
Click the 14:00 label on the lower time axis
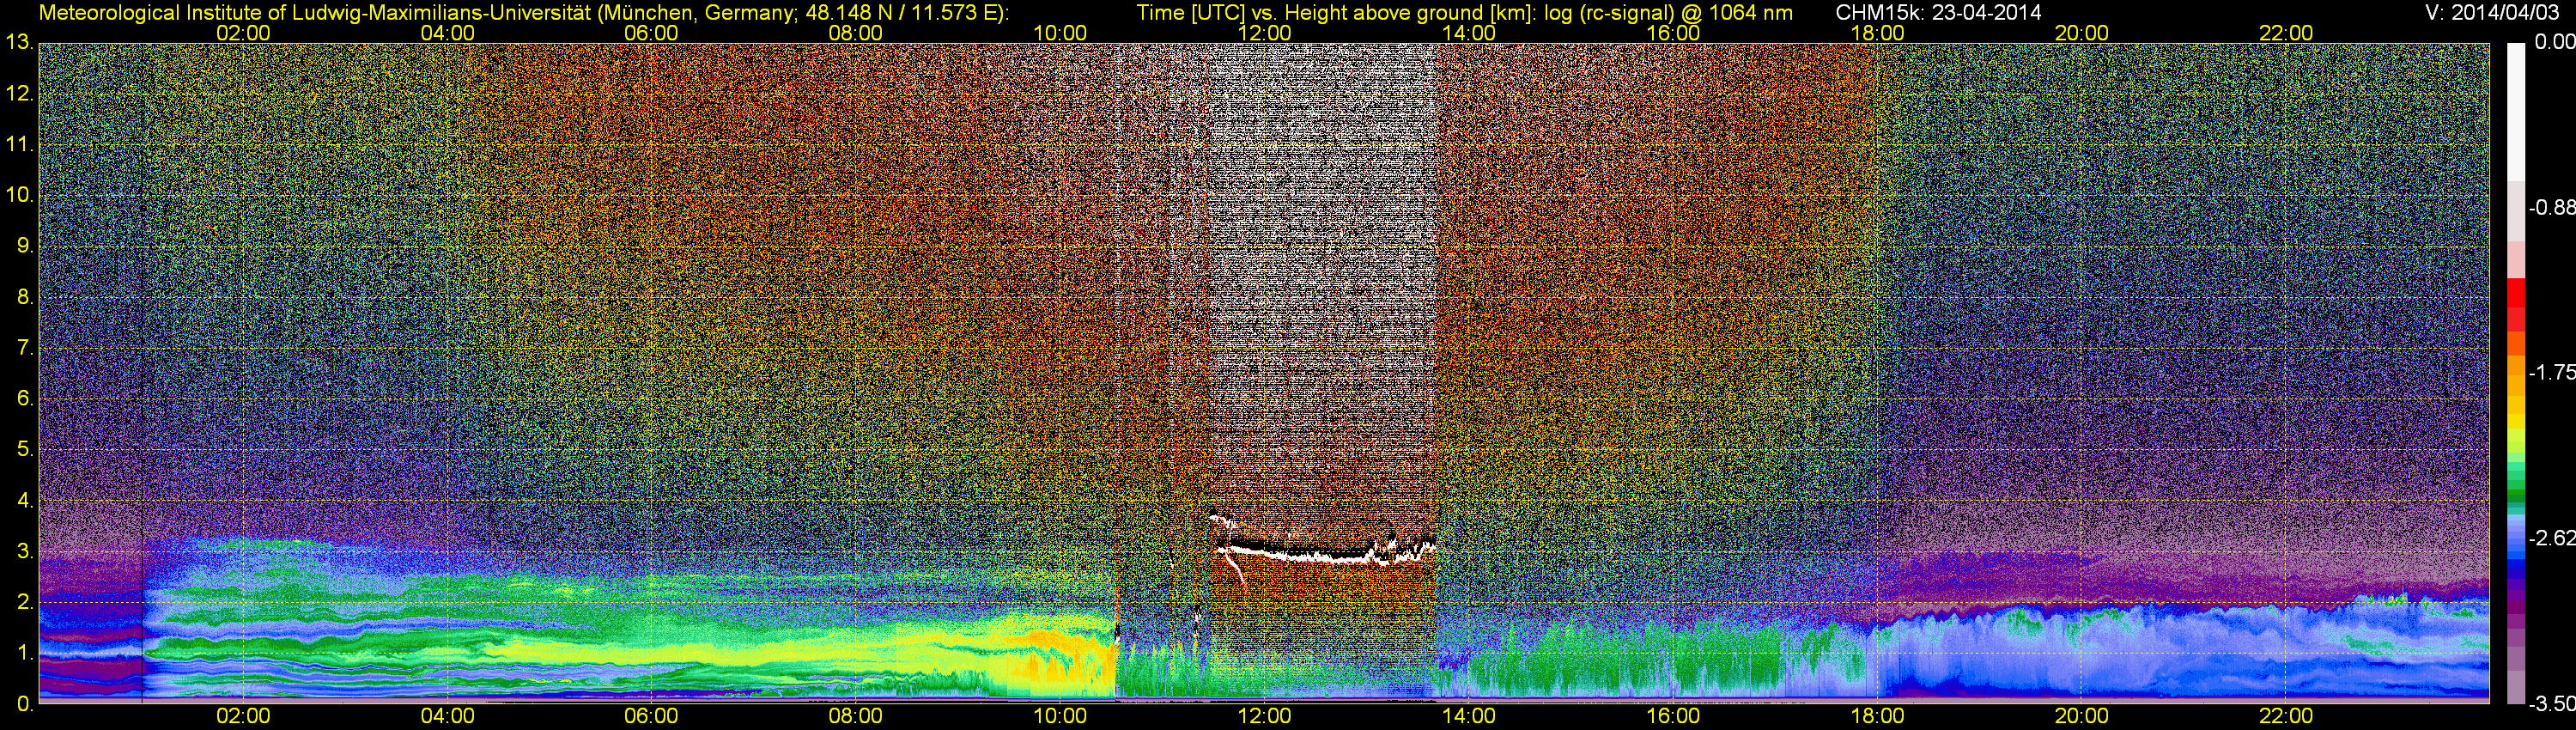[1469, 716]
